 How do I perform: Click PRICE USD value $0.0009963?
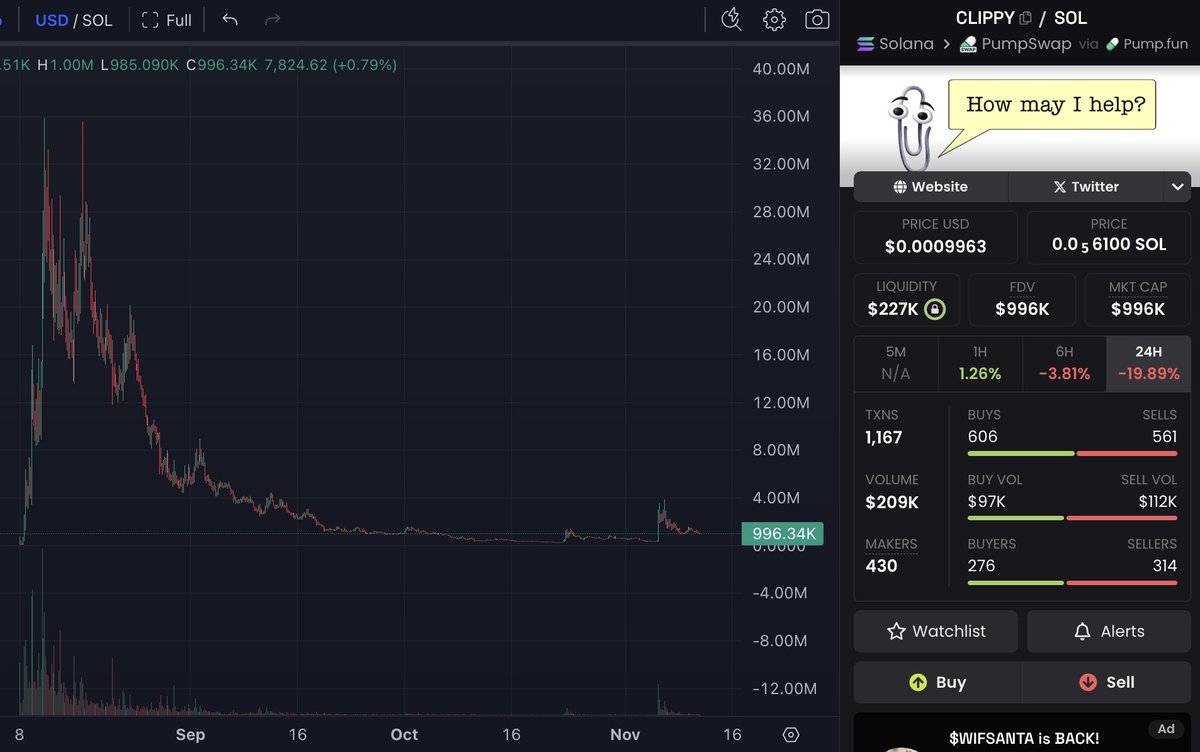[935, 246]
